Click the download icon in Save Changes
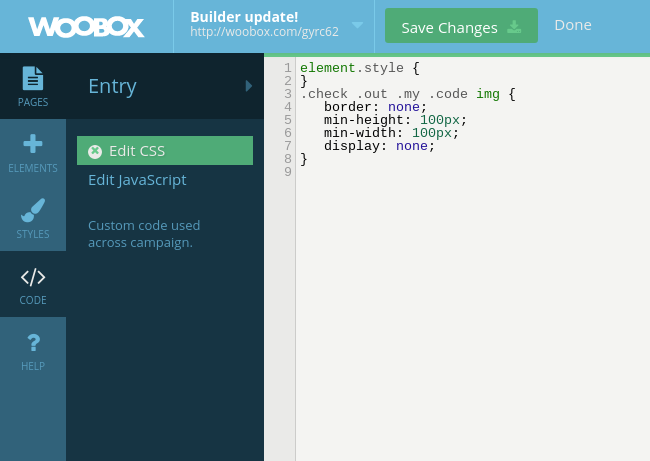650x461 pixels. pyautogui.click(x=514, y=27)
